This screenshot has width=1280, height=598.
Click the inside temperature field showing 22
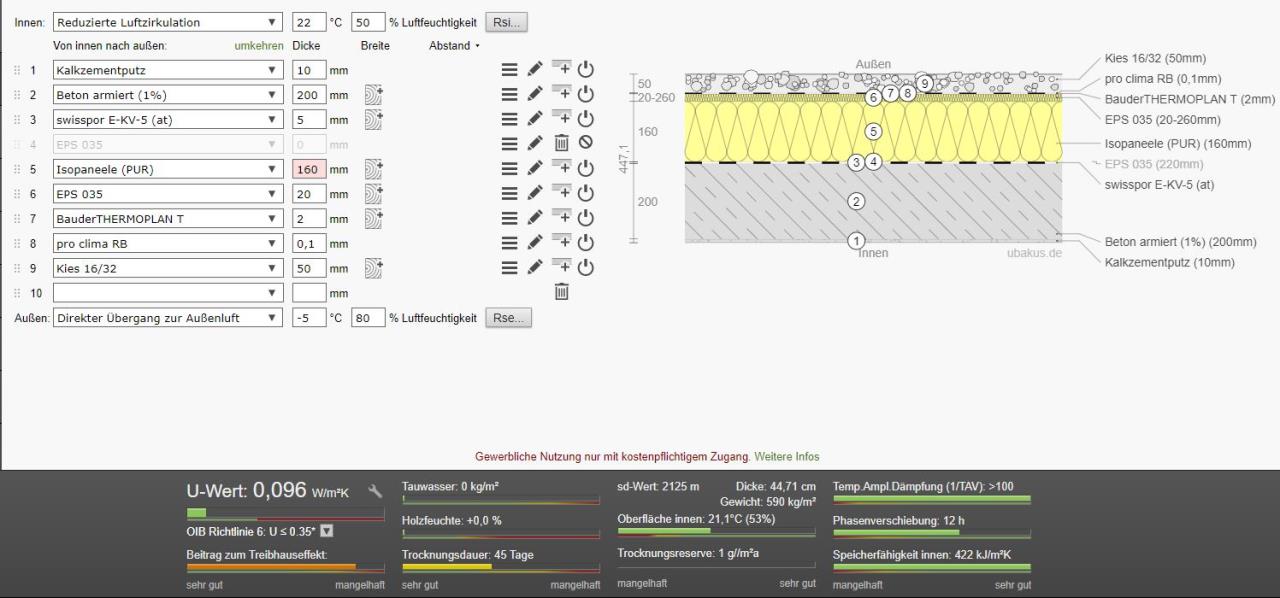pos(309,22)
